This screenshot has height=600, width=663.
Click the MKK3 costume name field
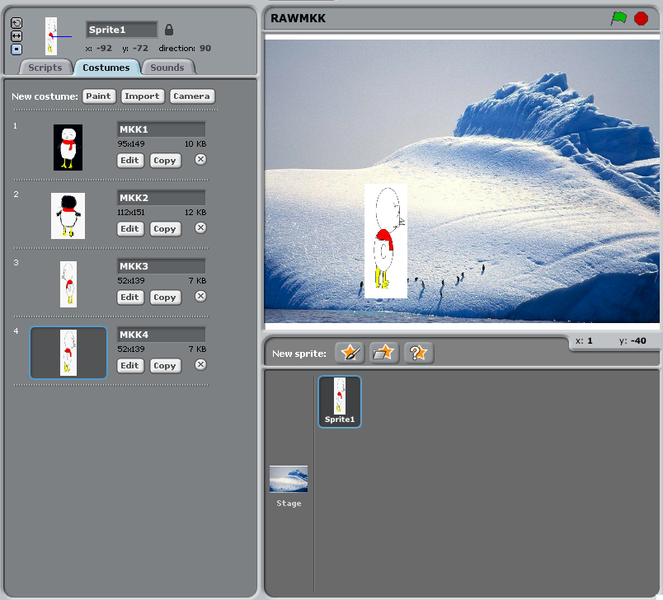[161, 266]
